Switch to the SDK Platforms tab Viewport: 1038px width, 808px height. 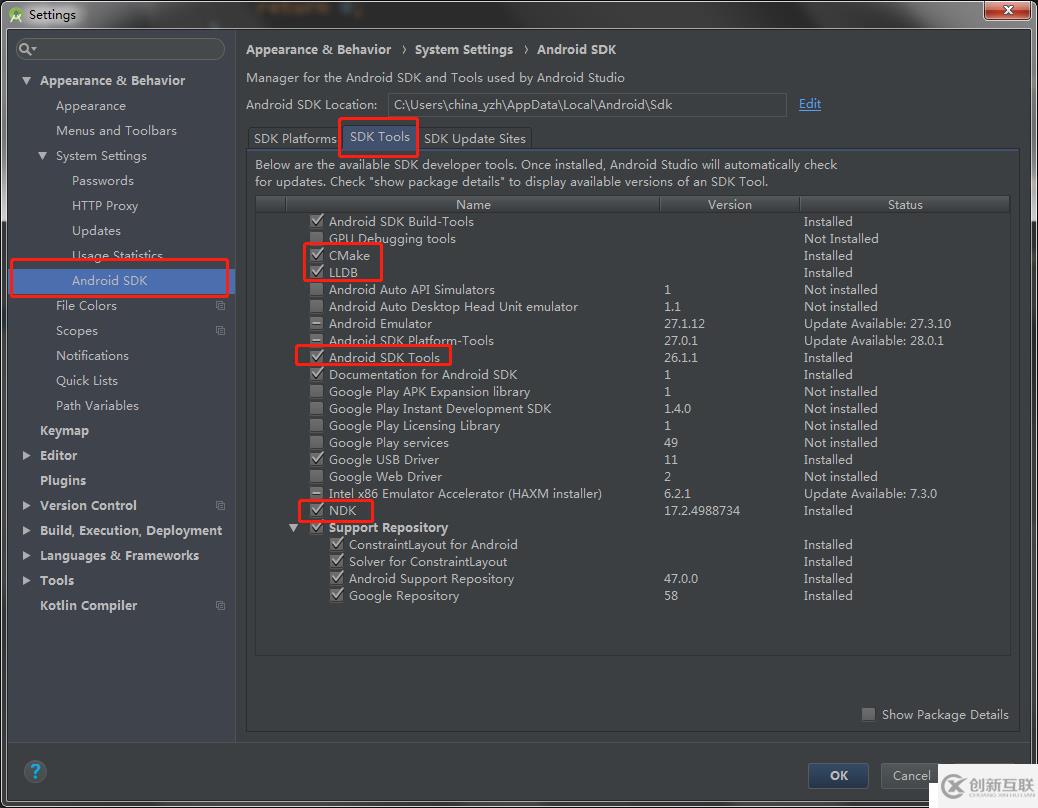pyautogui.click(x=295, y=138)
